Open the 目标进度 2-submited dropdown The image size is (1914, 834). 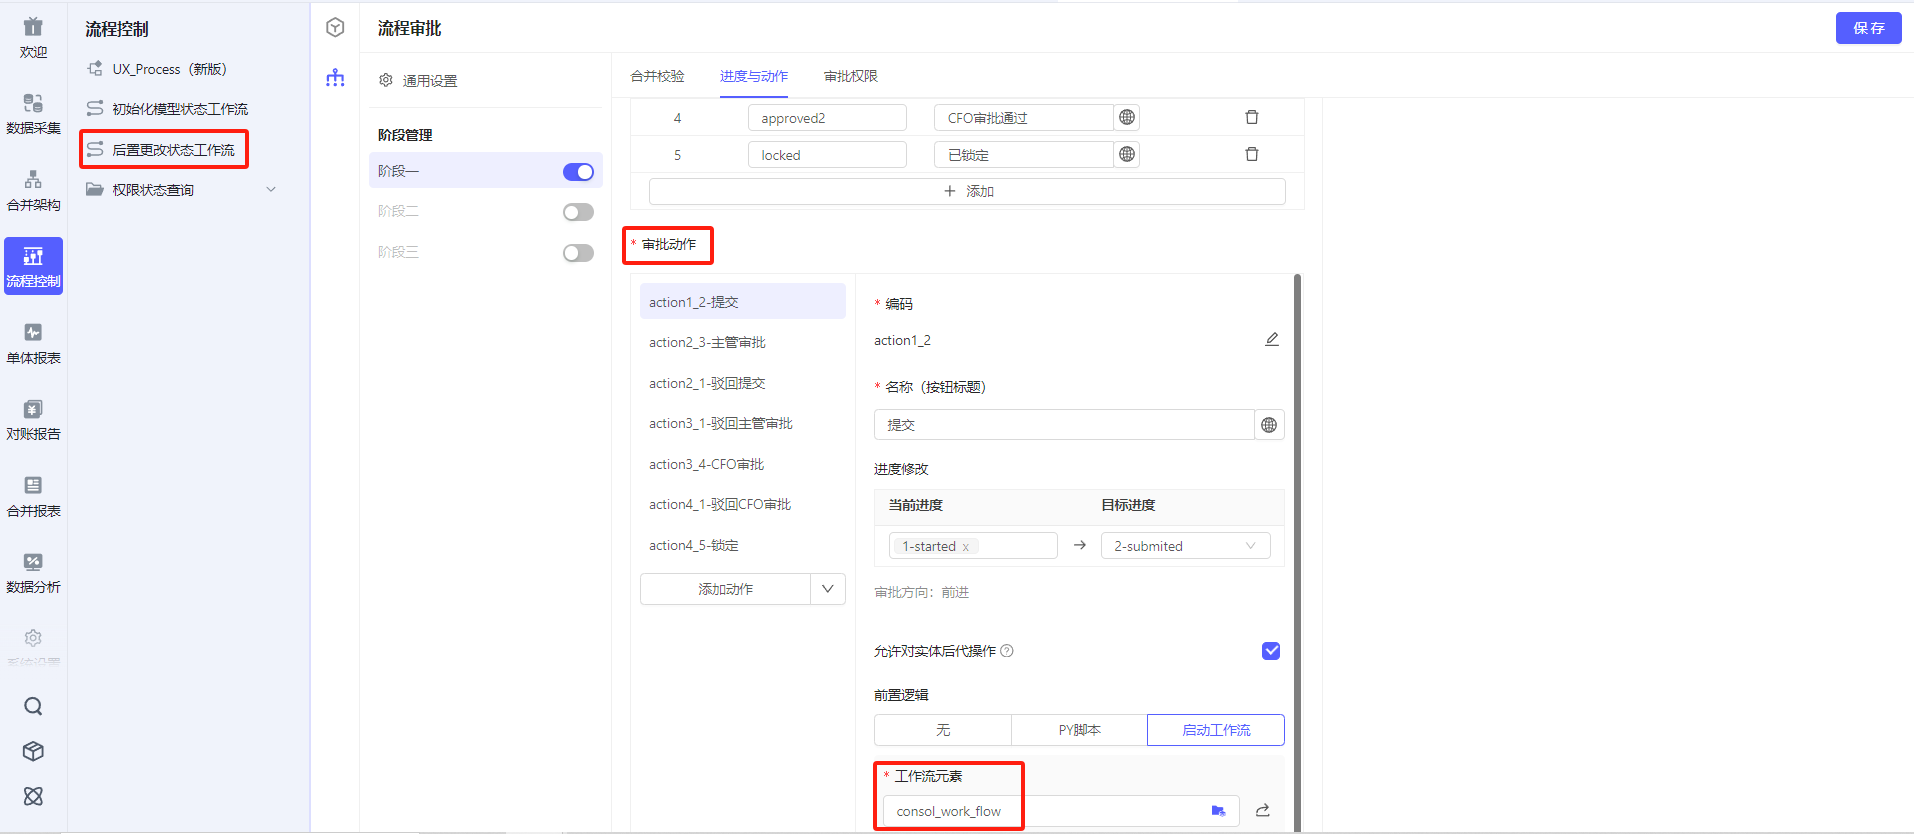[1185, 546]
